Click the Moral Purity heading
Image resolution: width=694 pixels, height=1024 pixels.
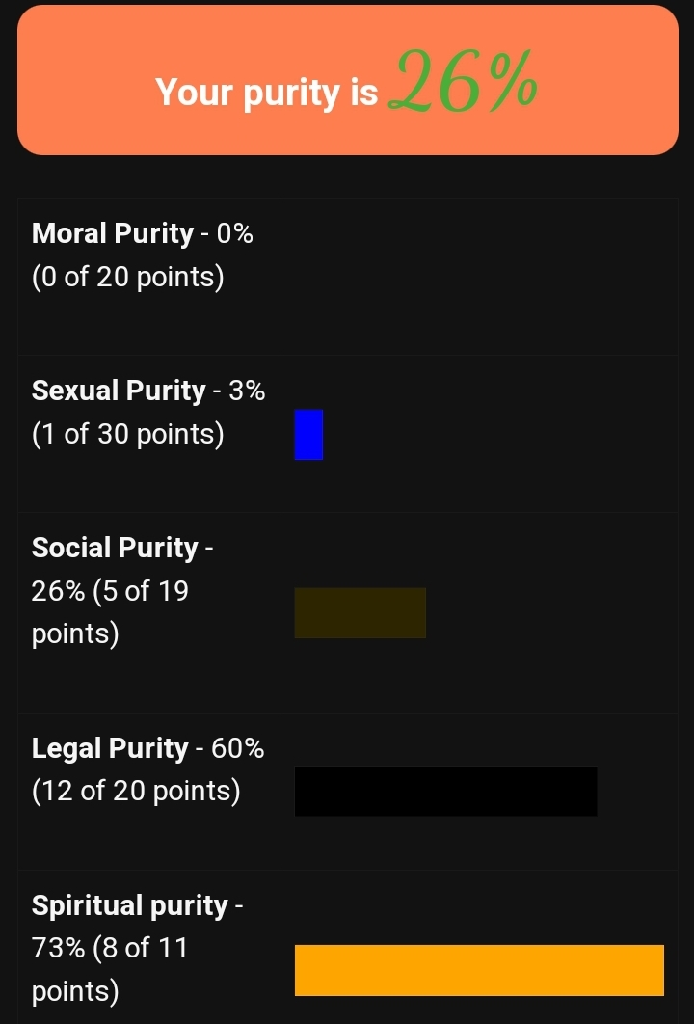pyautogui.click(x=113, y=233)
